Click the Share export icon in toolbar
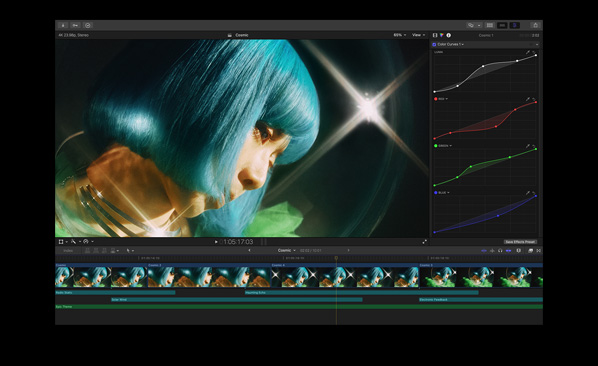This screenshot has height=366, width=598. pyautogui.click(x=535, y=25)
